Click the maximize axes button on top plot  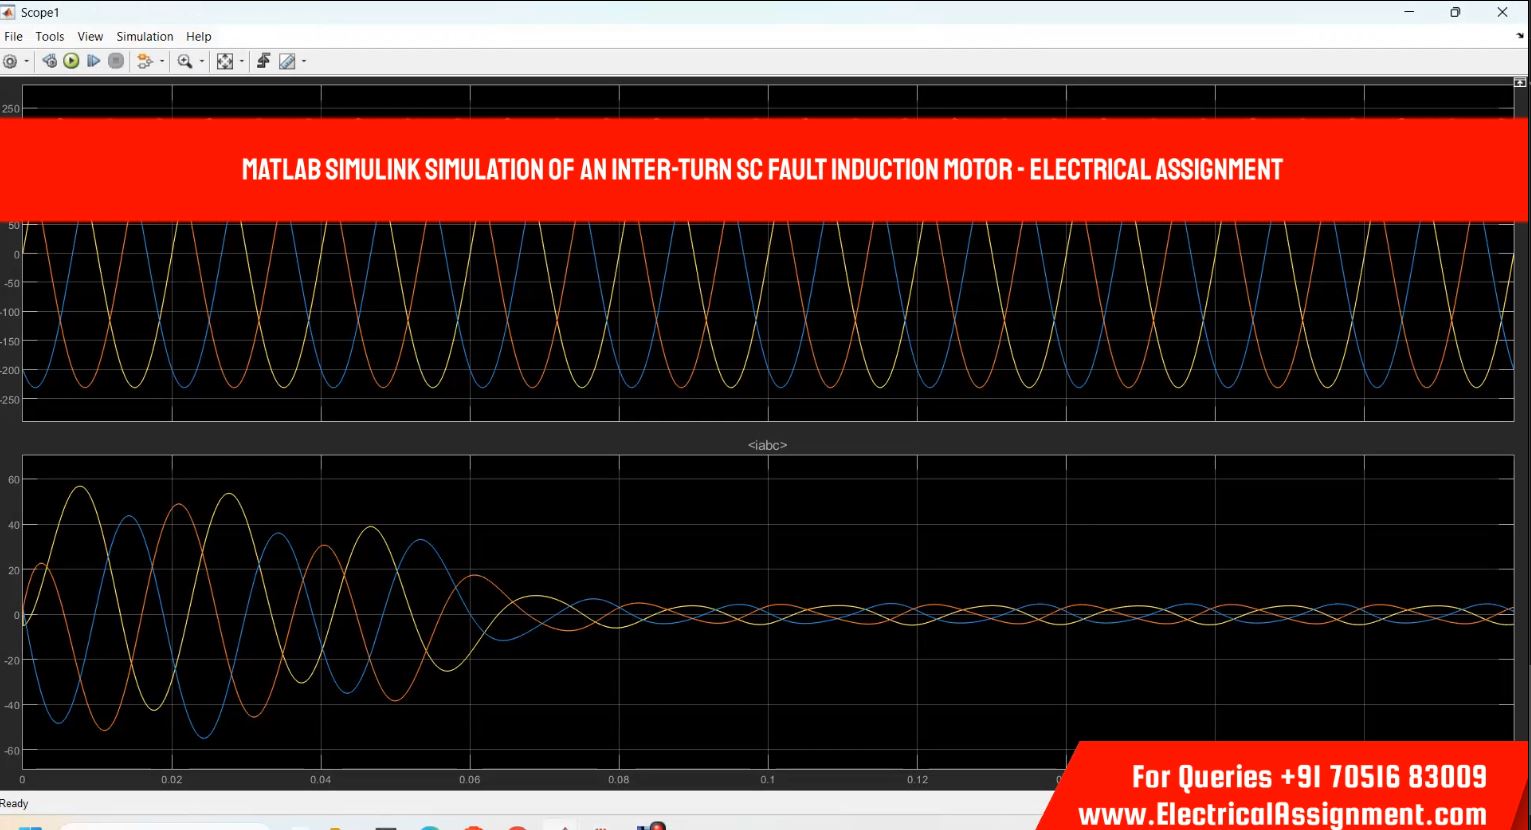pyautogui.click(x=1520, y=82)
